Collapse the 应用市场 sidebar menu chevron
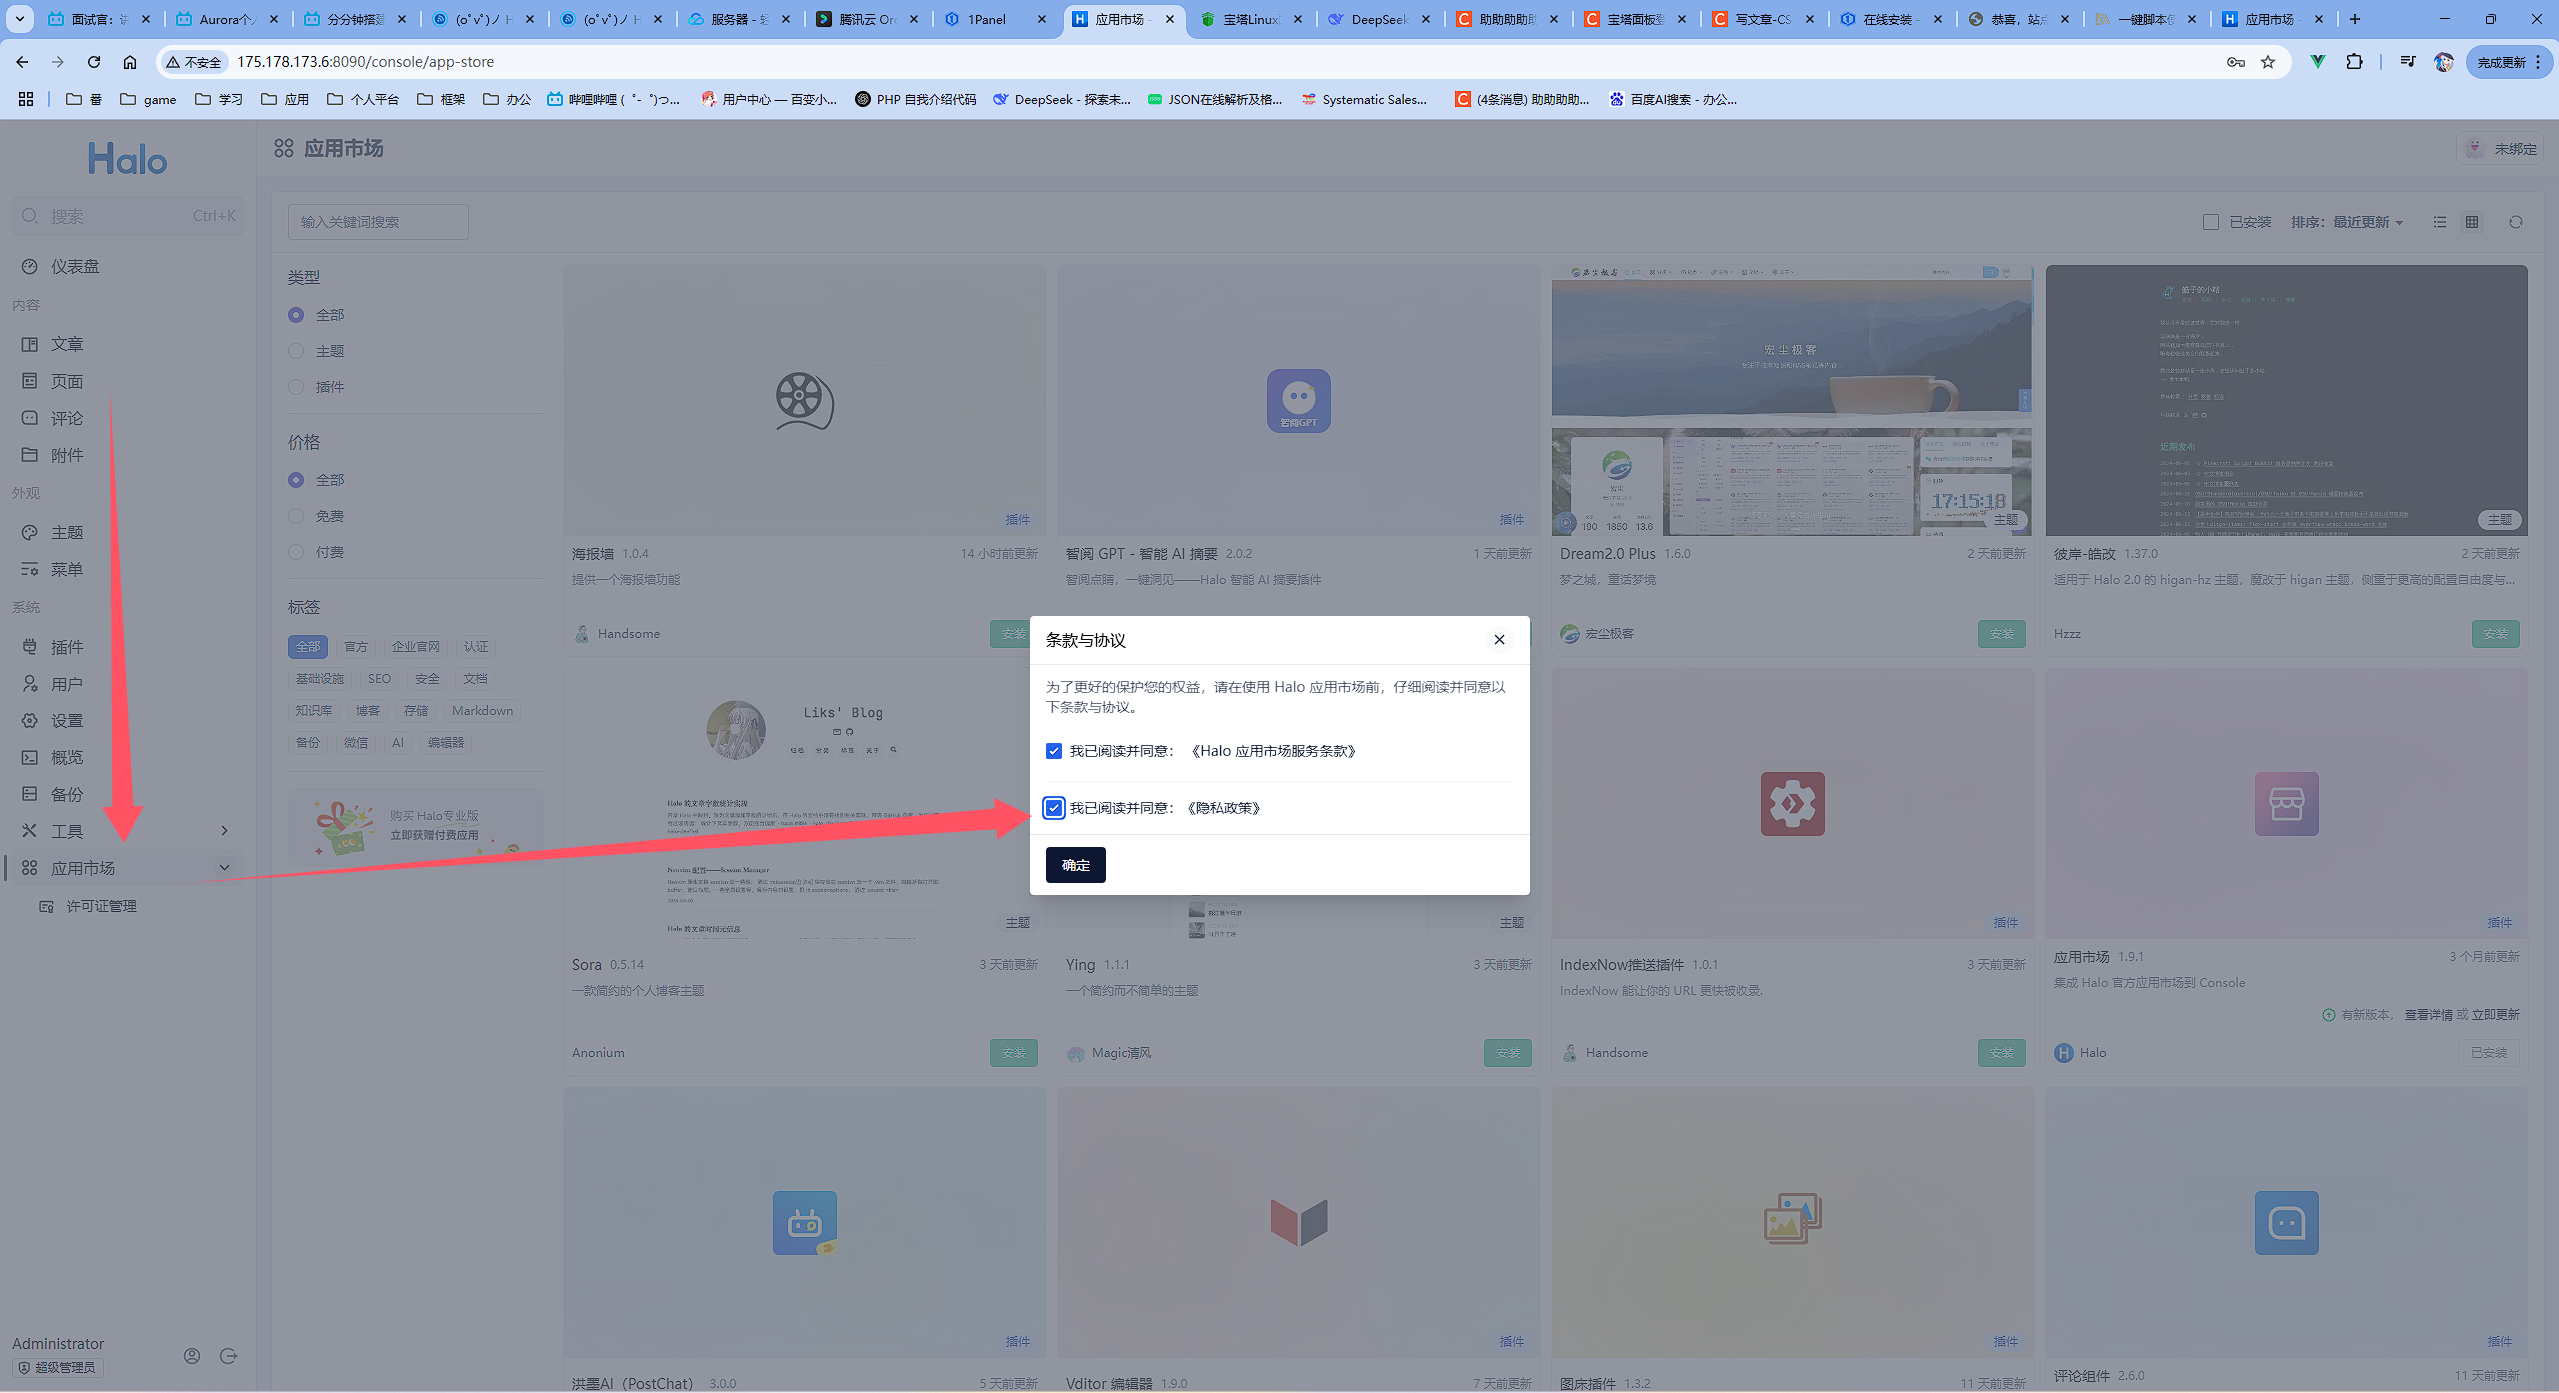 [x=224, y=868]
